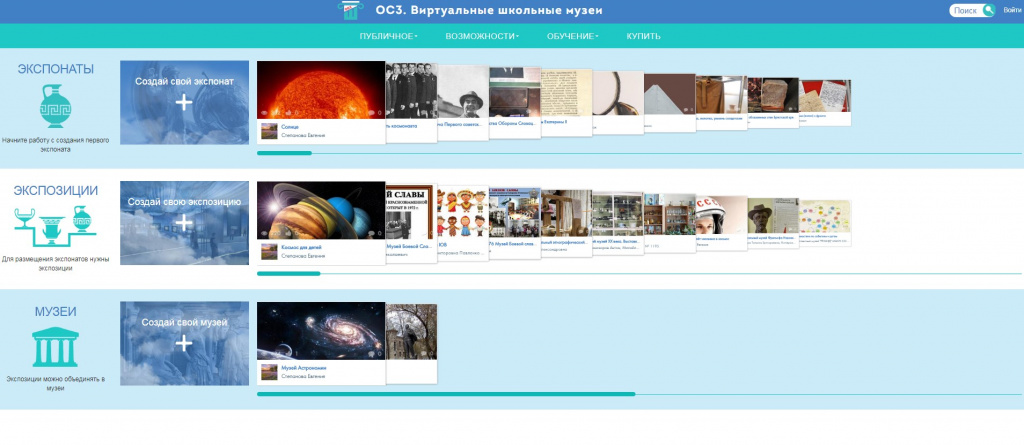The height and width of the screenshot is (445, 1024).
Task: Click the temple-shaped Музеи icon
Action: point(56,346)
